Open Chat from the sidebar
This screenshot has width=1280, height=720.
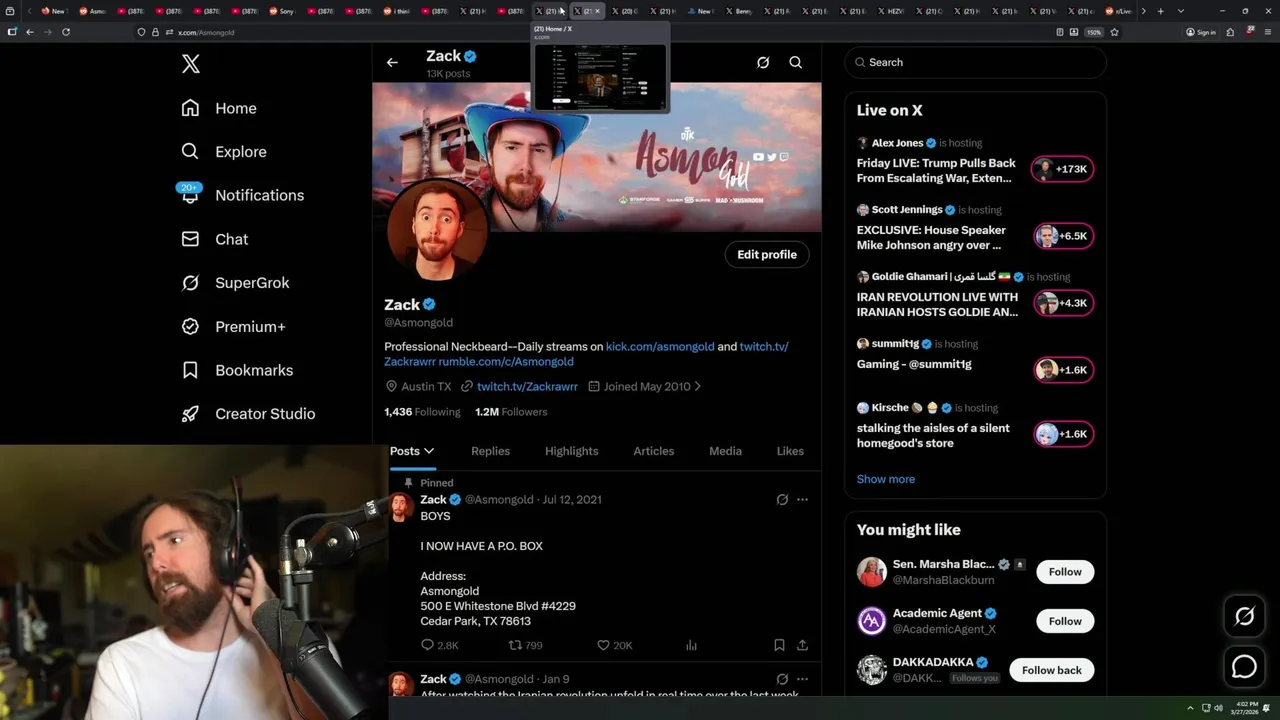[x=215, y=239]
